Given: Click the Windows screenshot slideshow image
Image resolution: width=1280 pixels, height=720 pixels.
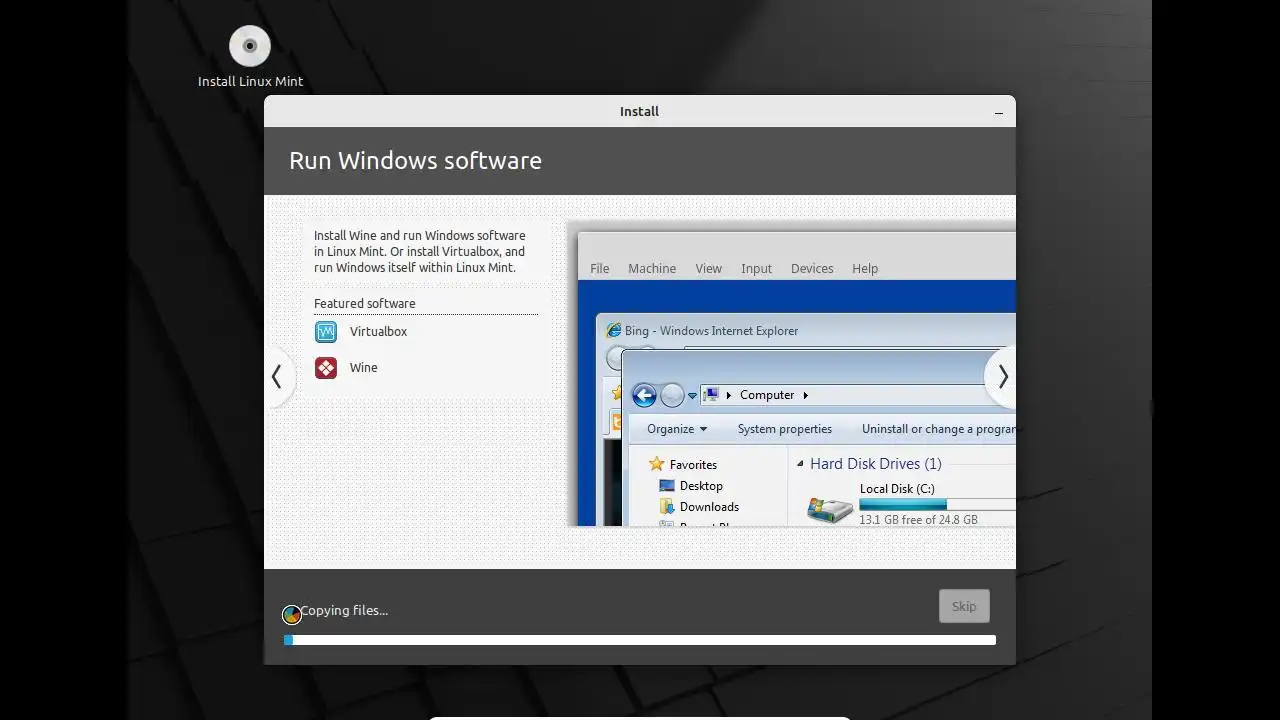Looking at the screenshot, I should [791, 374].
